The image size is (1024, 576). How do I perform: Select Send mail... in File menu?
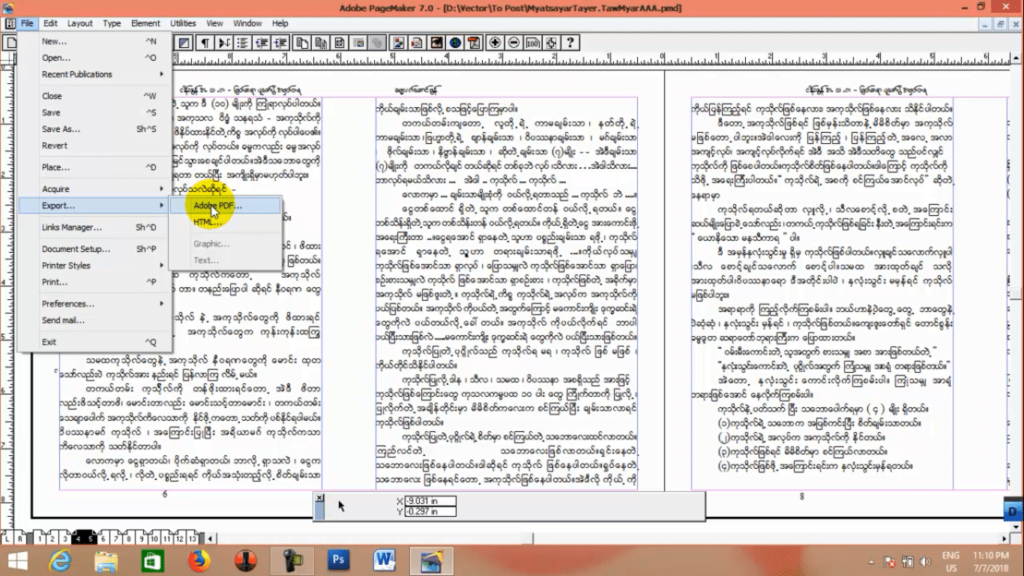click(x=95, y=320)
